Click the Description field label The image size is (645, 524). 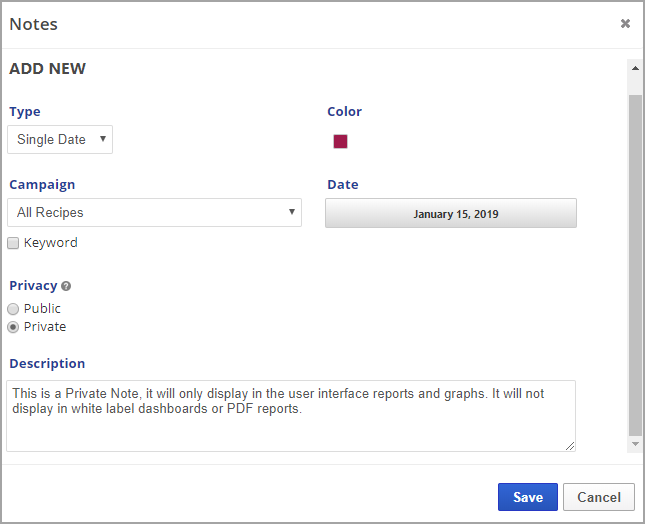[47, 363]
